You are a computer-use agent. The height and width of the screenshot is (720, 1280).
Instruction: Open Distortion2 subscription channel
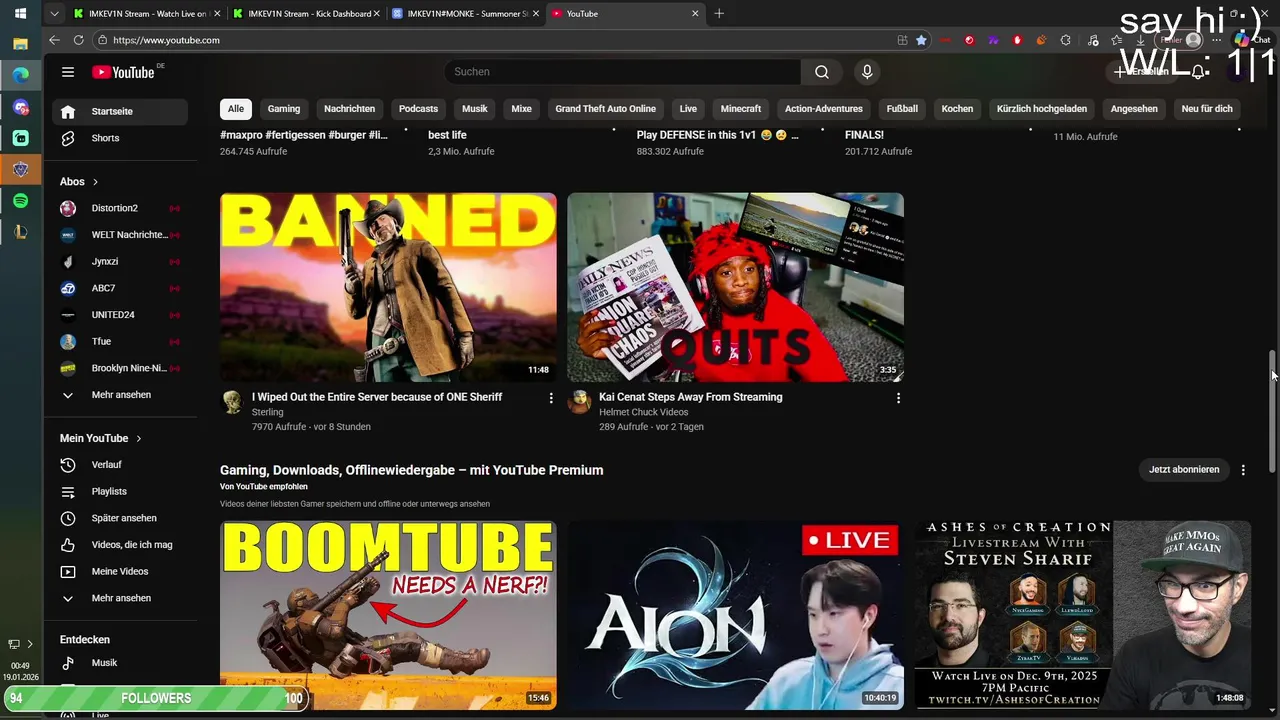[120, 208]
